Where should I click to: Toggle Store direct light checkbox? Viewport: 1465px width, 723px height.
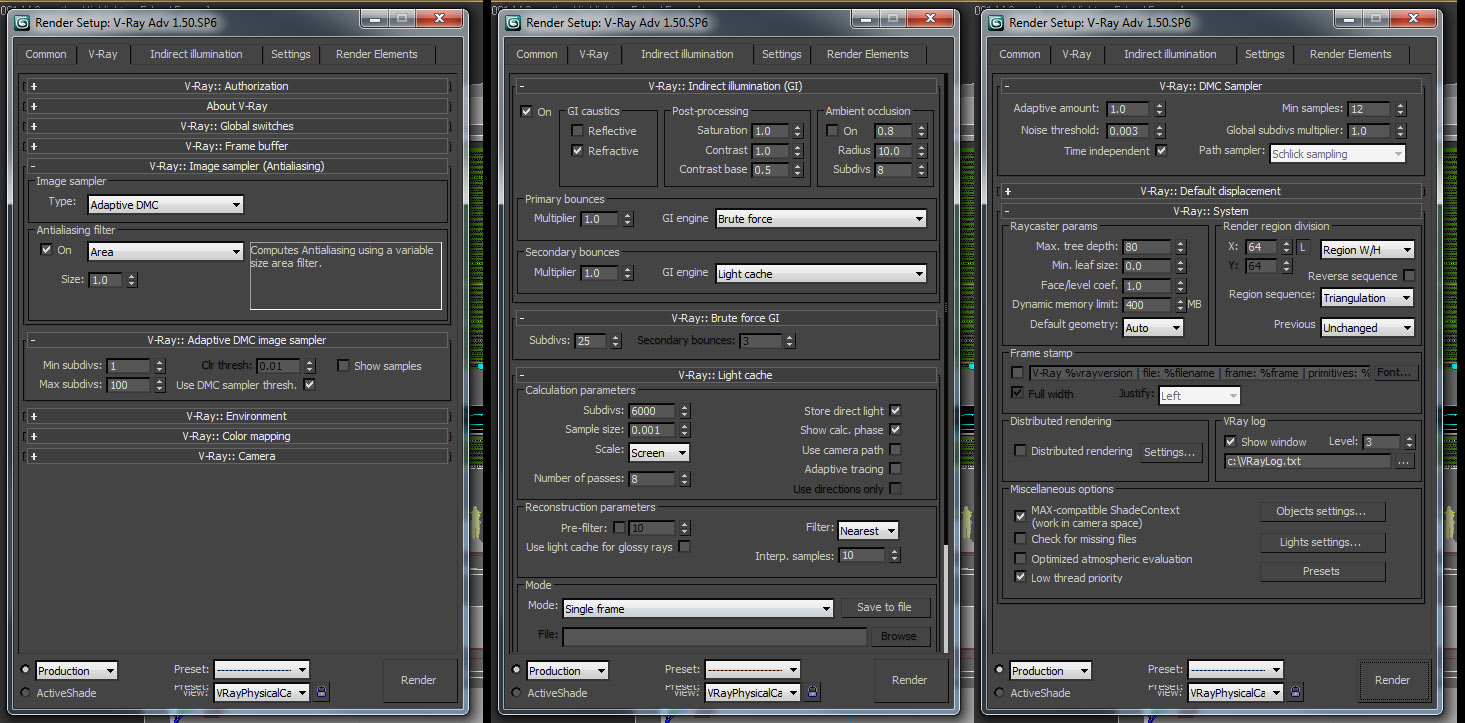click(895, 411)
